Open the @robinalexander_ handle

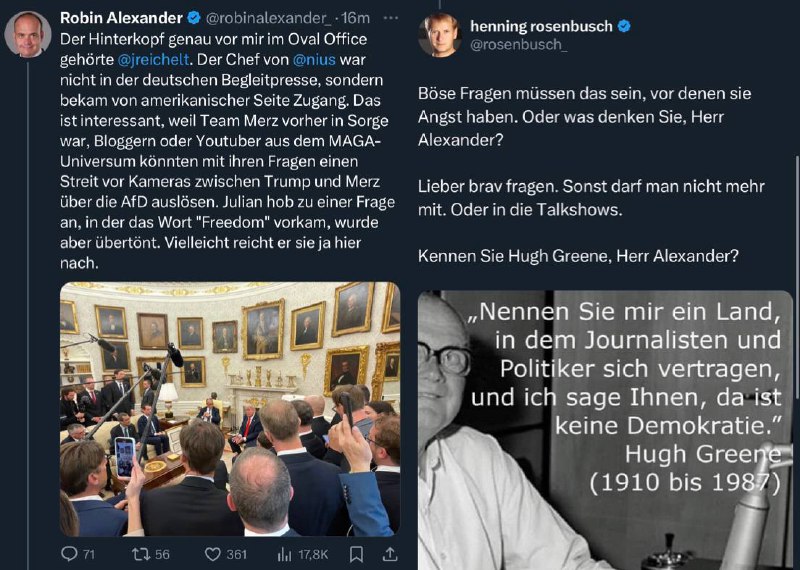pos(269,18)
